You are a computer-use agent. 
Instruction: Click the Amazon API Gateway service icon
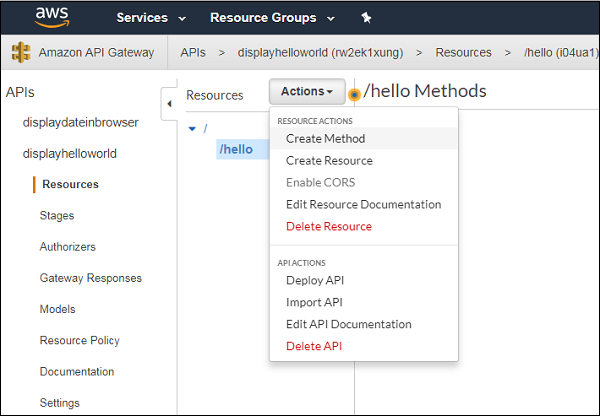click(x=21, y=52)
